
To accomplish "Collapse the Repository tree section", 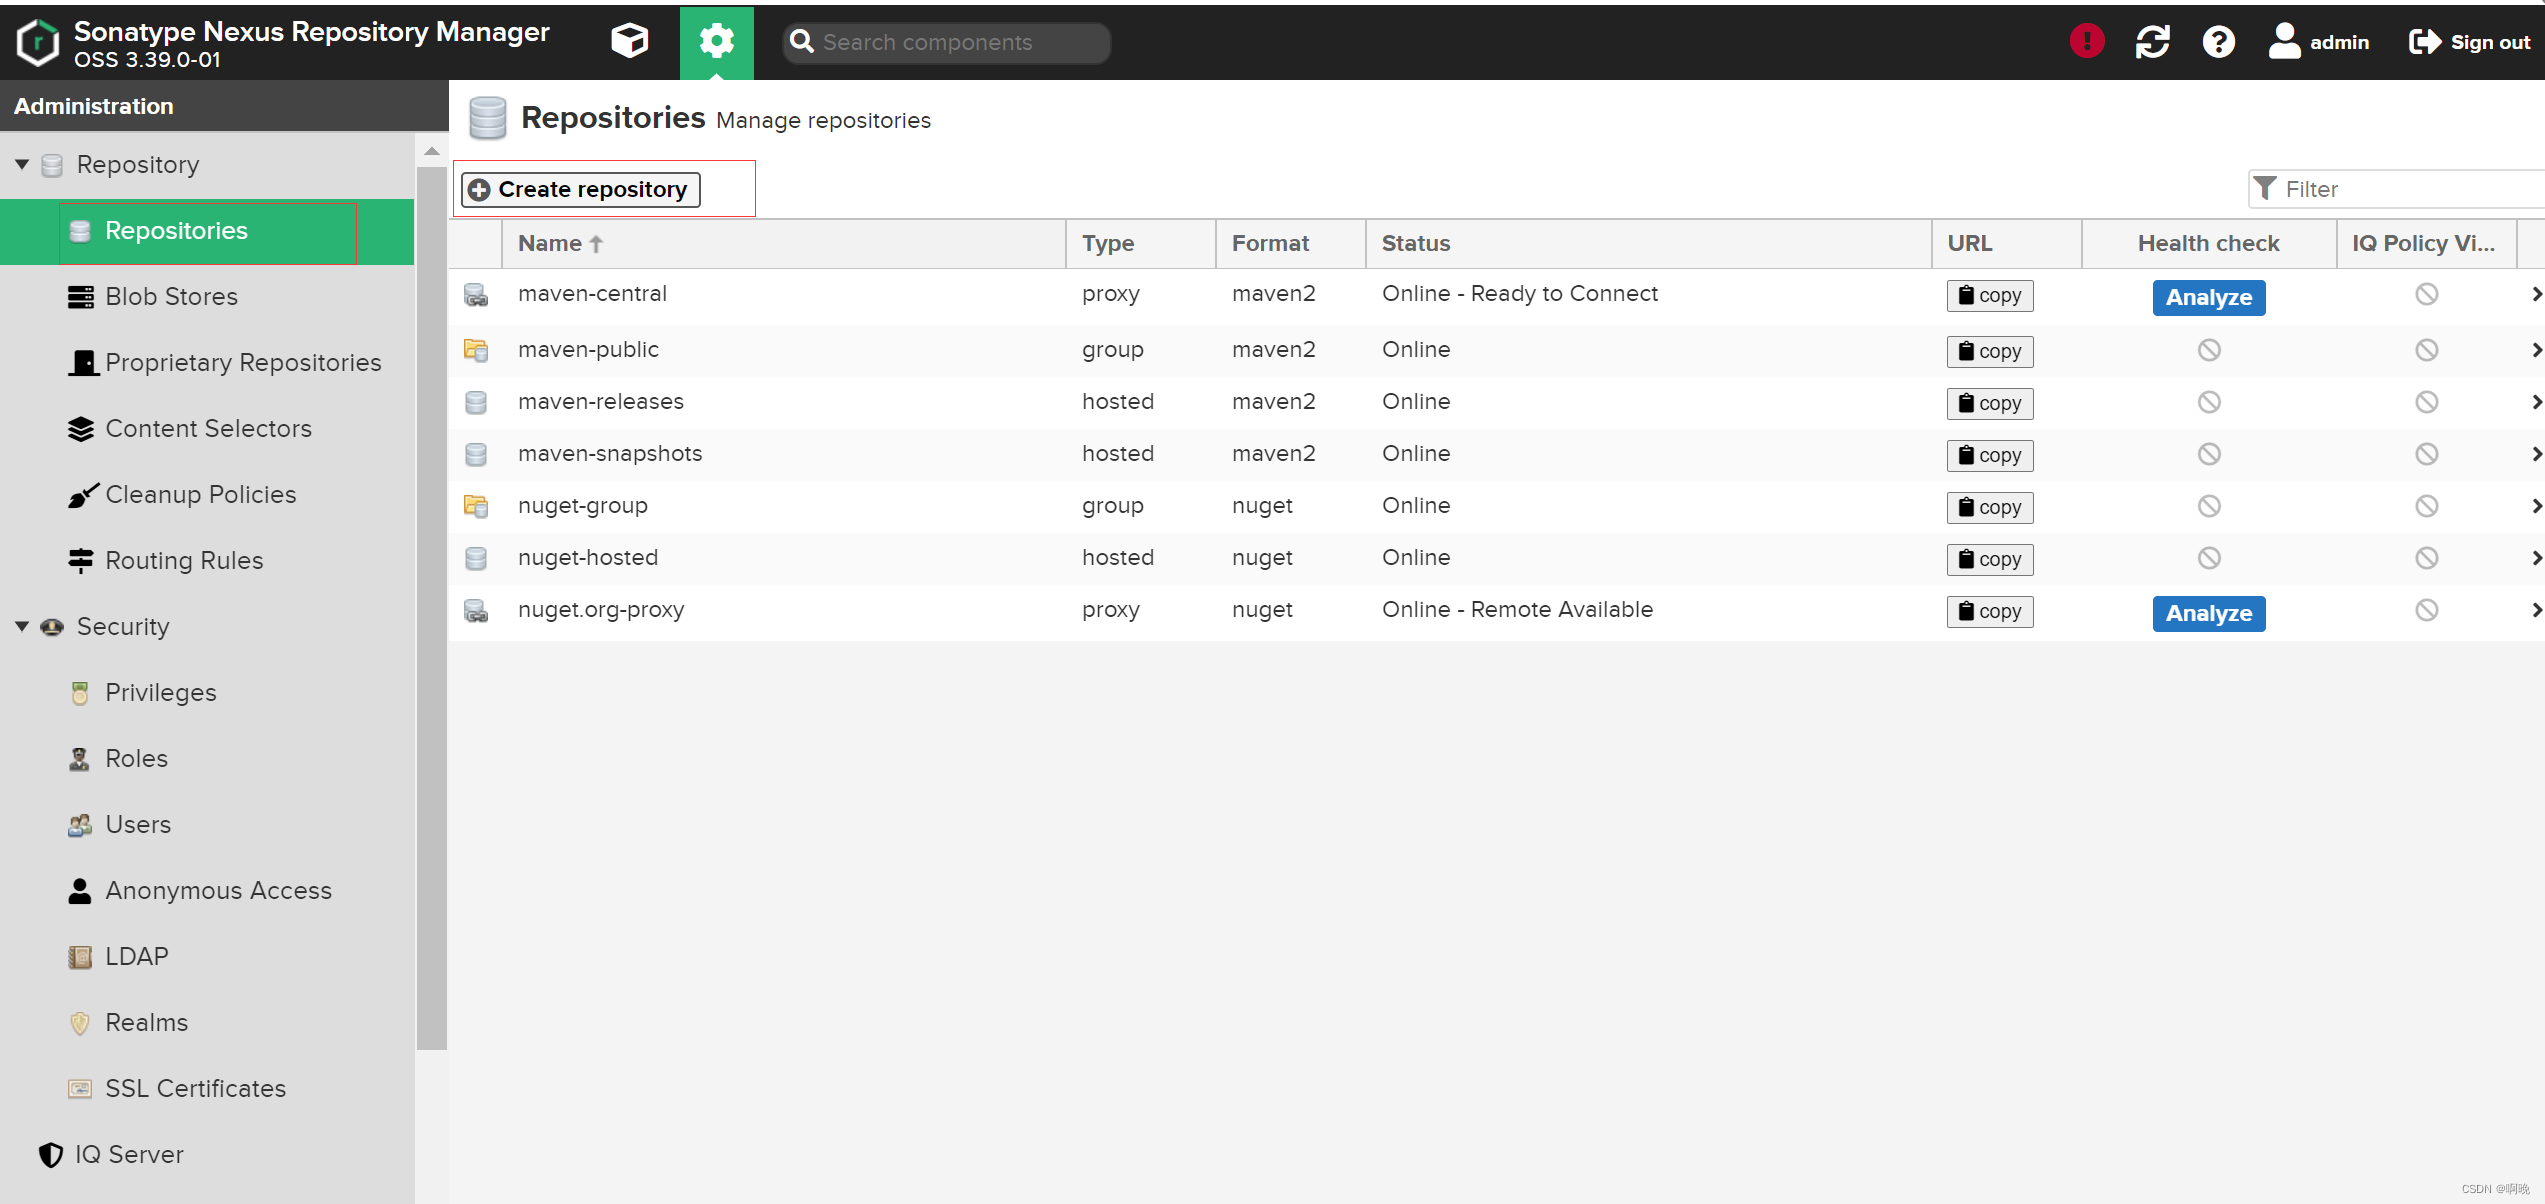I will (x=22, y=164).
